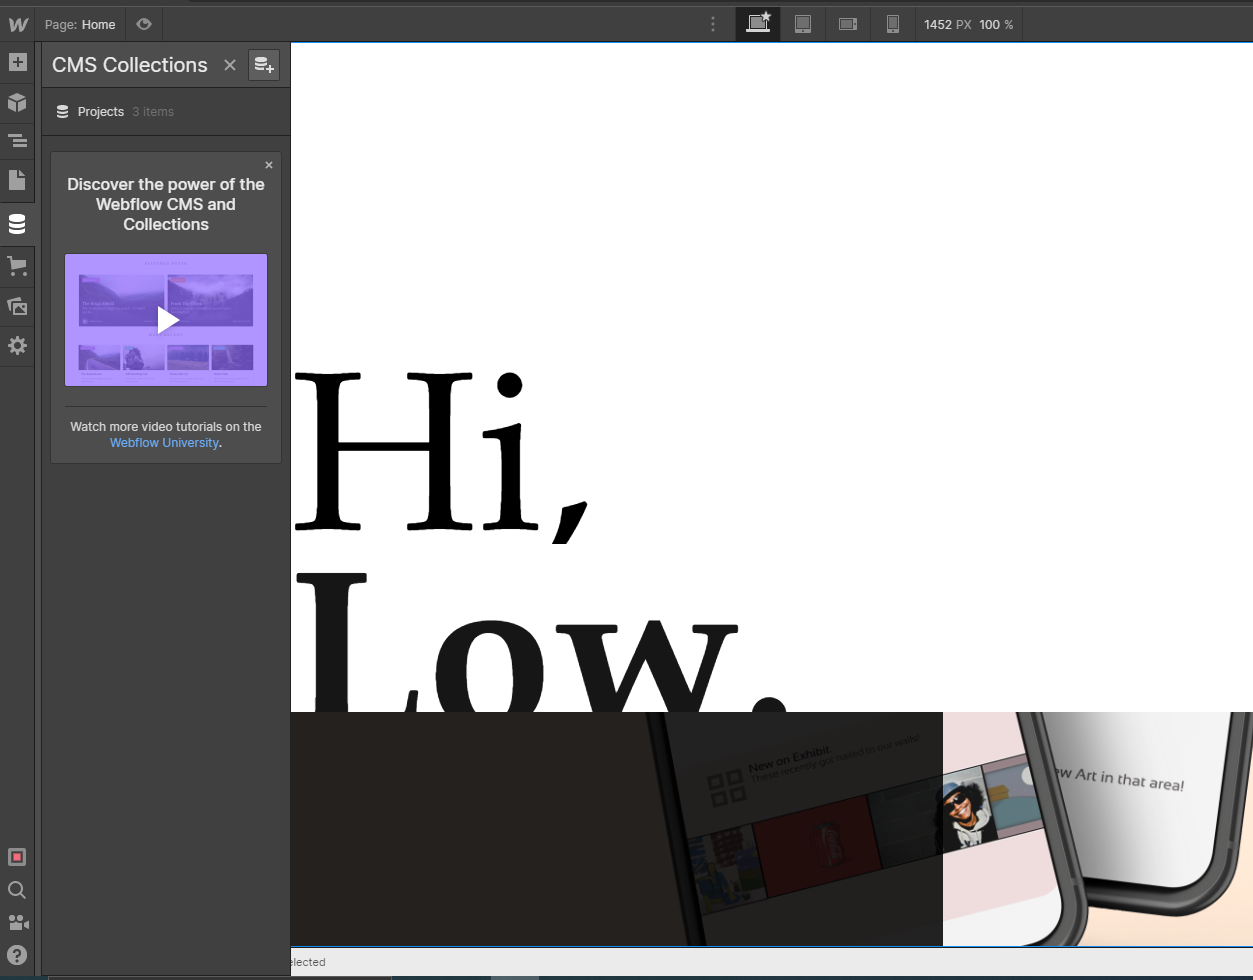Image resolution: width=1253 pixels, height=980 pixels.
Task: Open the Projects collection
Action: coord(101,112)
